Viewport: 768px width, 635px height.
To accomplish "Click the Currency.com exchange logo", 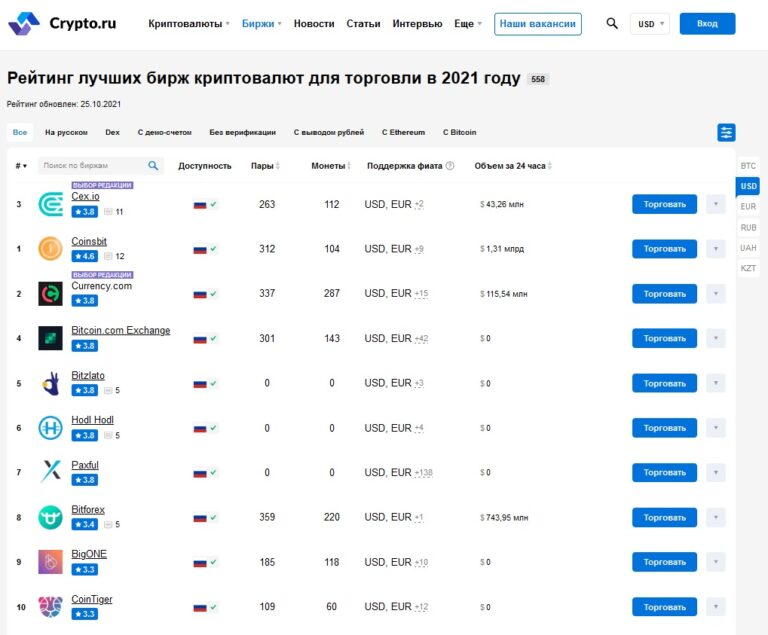I will [50, 293].
